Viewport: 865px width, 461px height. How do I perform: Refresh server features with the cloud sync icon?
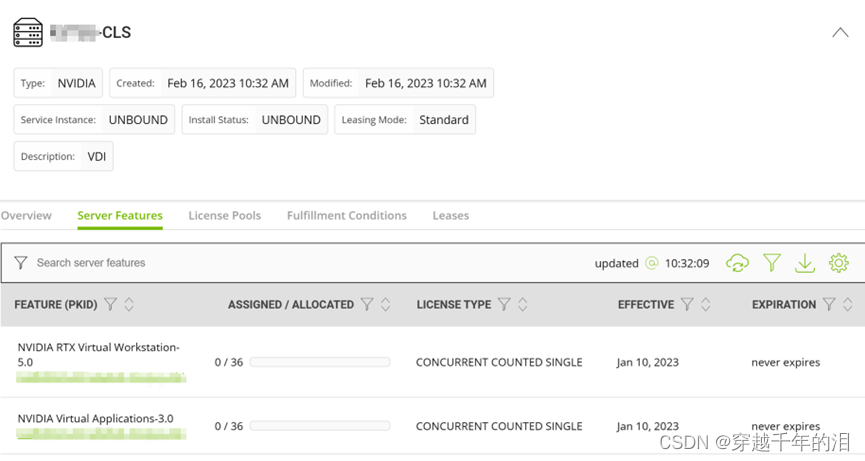click(x=737, y=263)
